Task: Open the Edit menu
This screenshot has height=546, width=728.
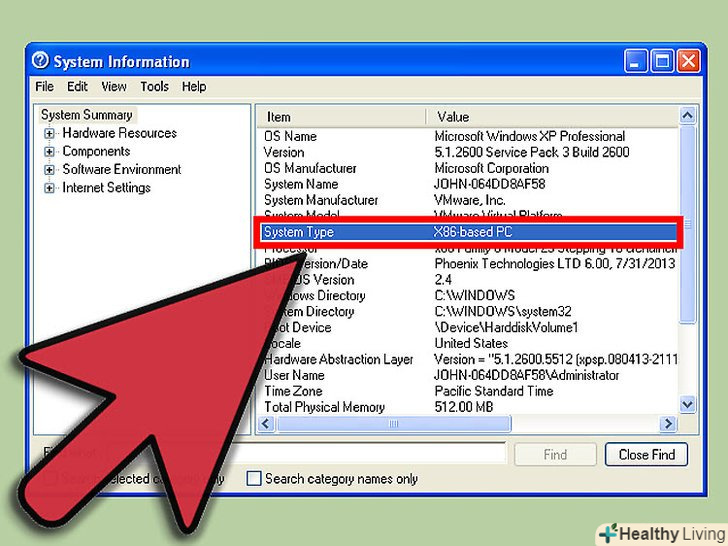Action: pyautogui.click(x=78, y=87)
